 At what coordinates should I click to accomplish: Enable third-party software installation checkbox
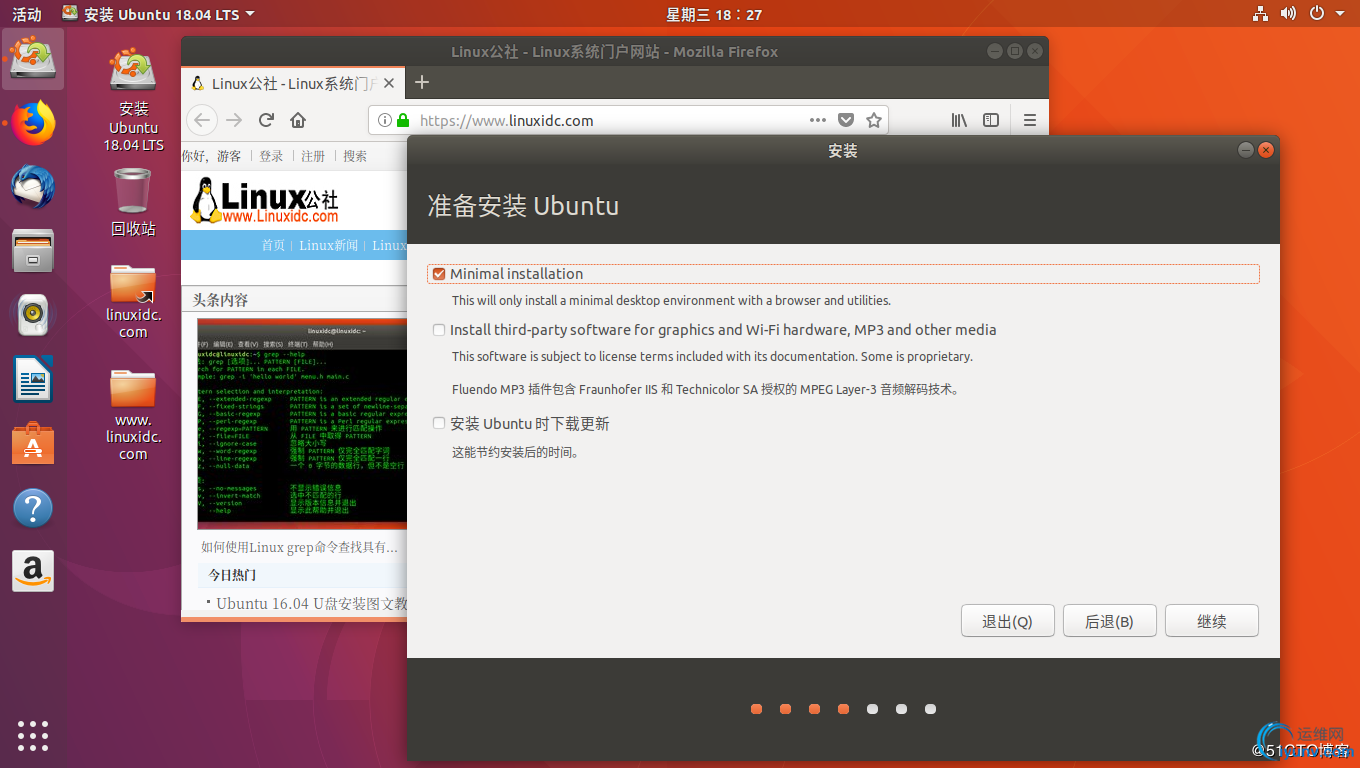click(439, 330)
